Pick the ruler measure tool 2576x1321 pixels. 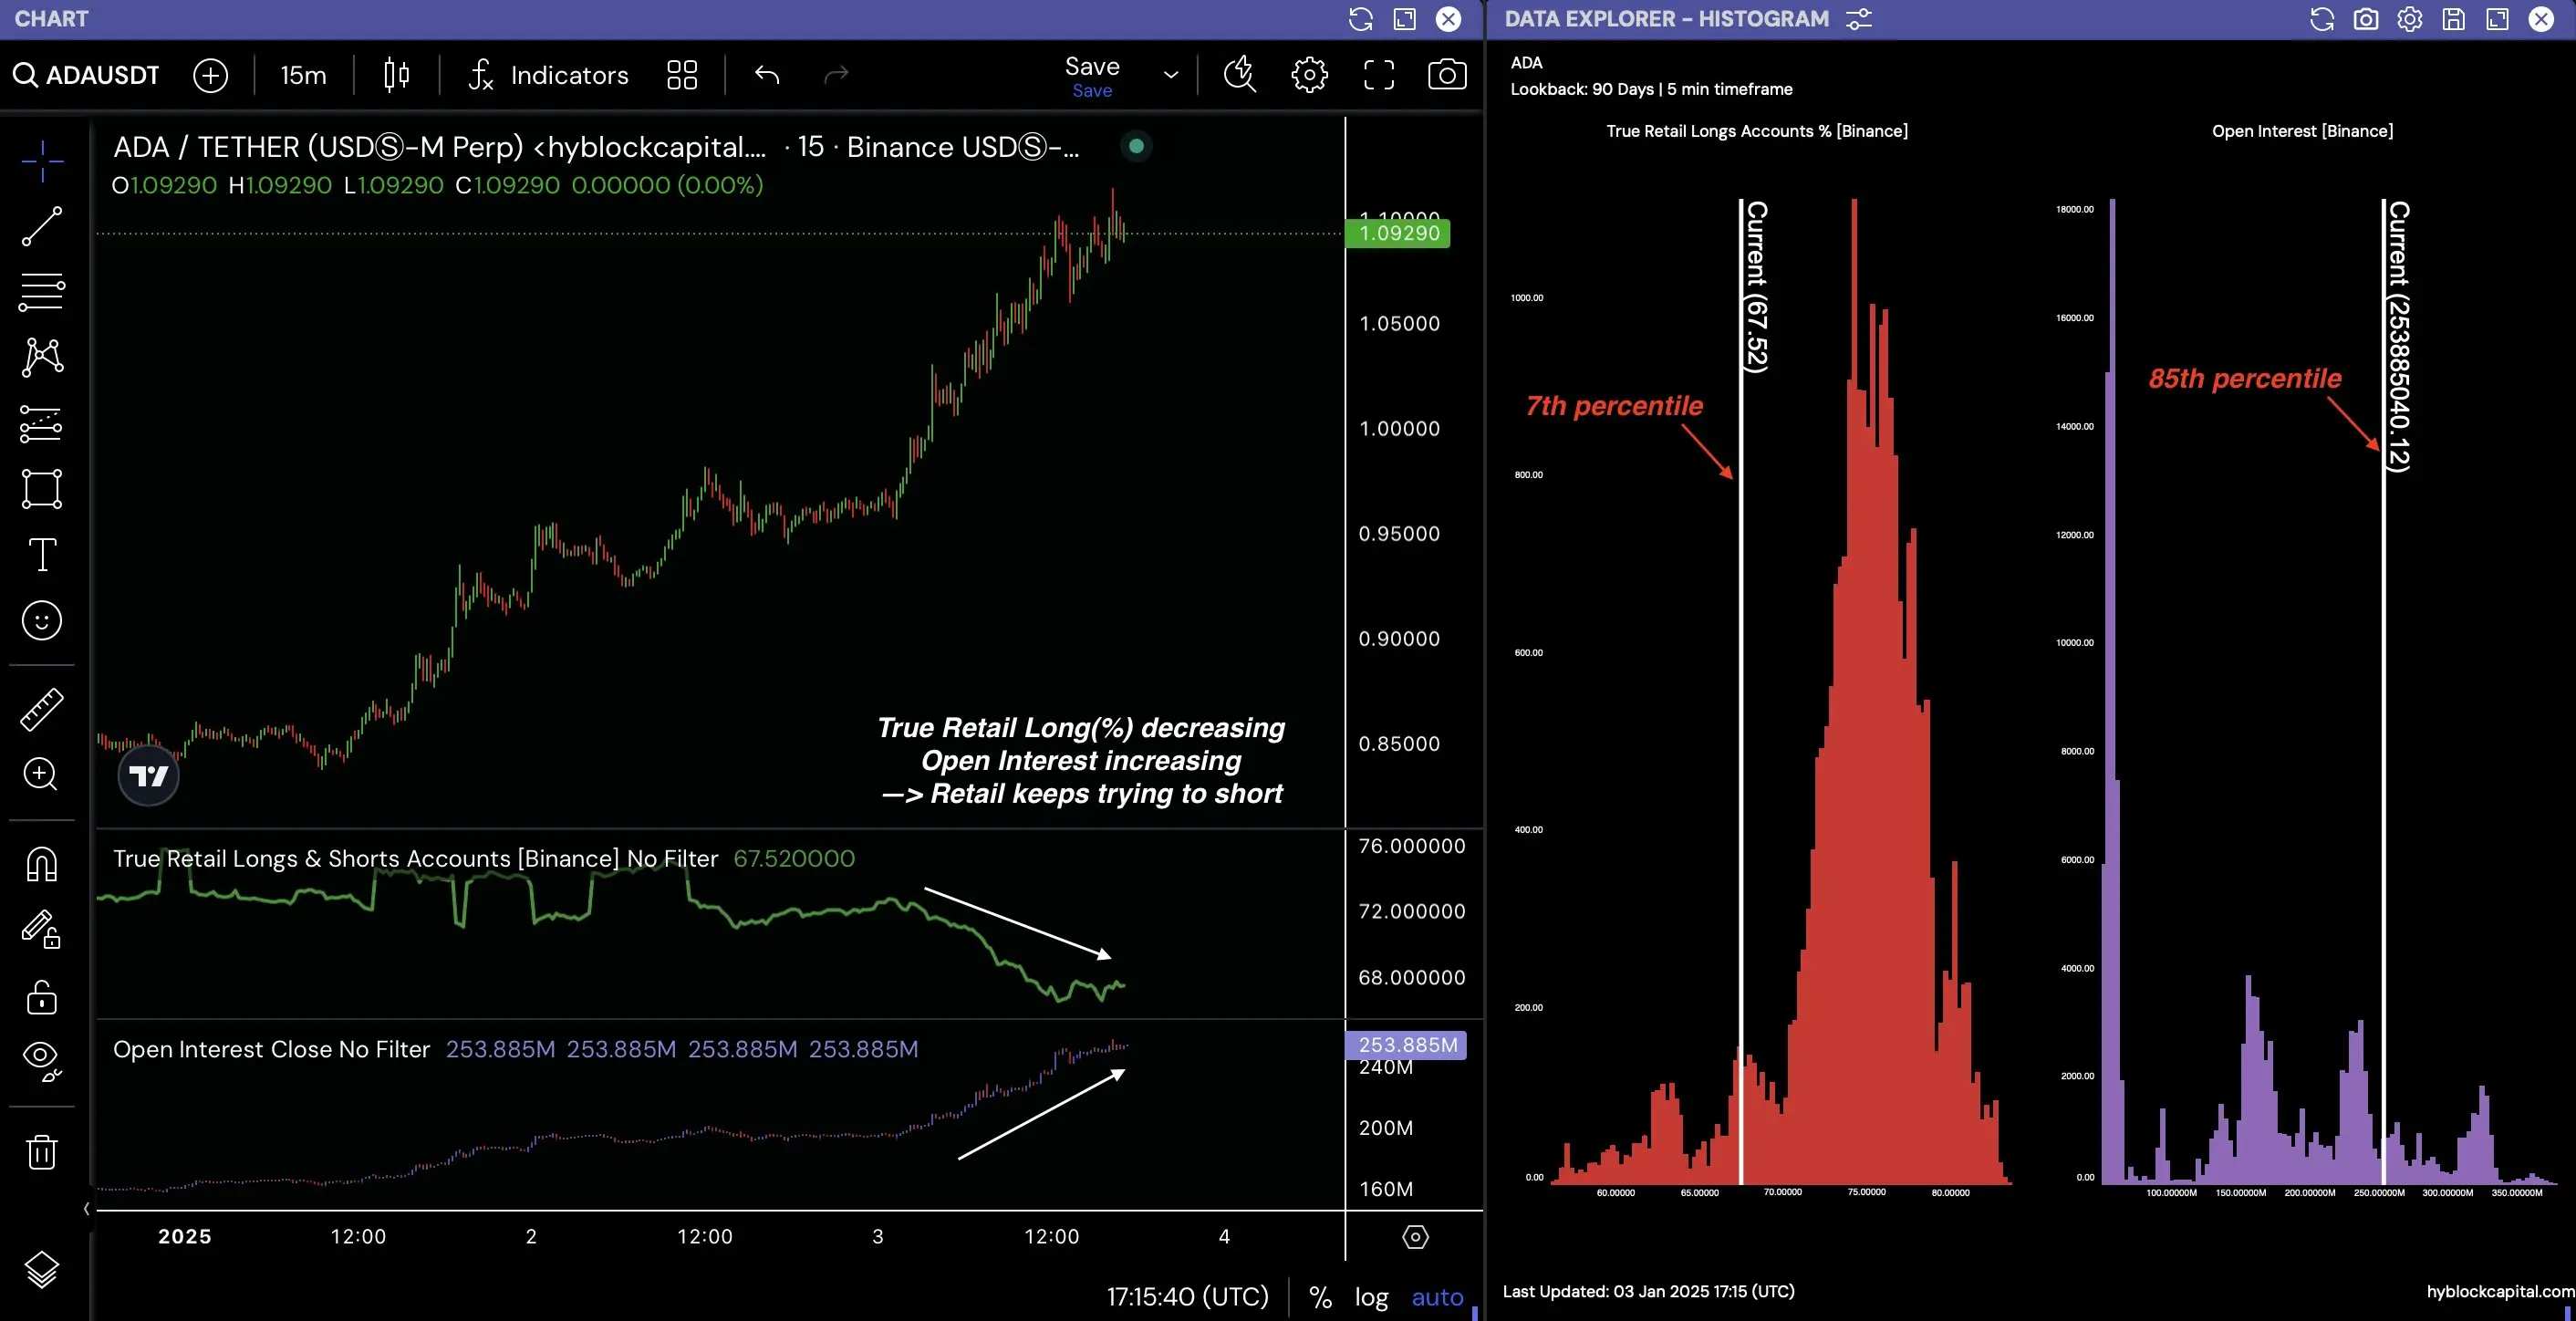click(x=42, y=708)
